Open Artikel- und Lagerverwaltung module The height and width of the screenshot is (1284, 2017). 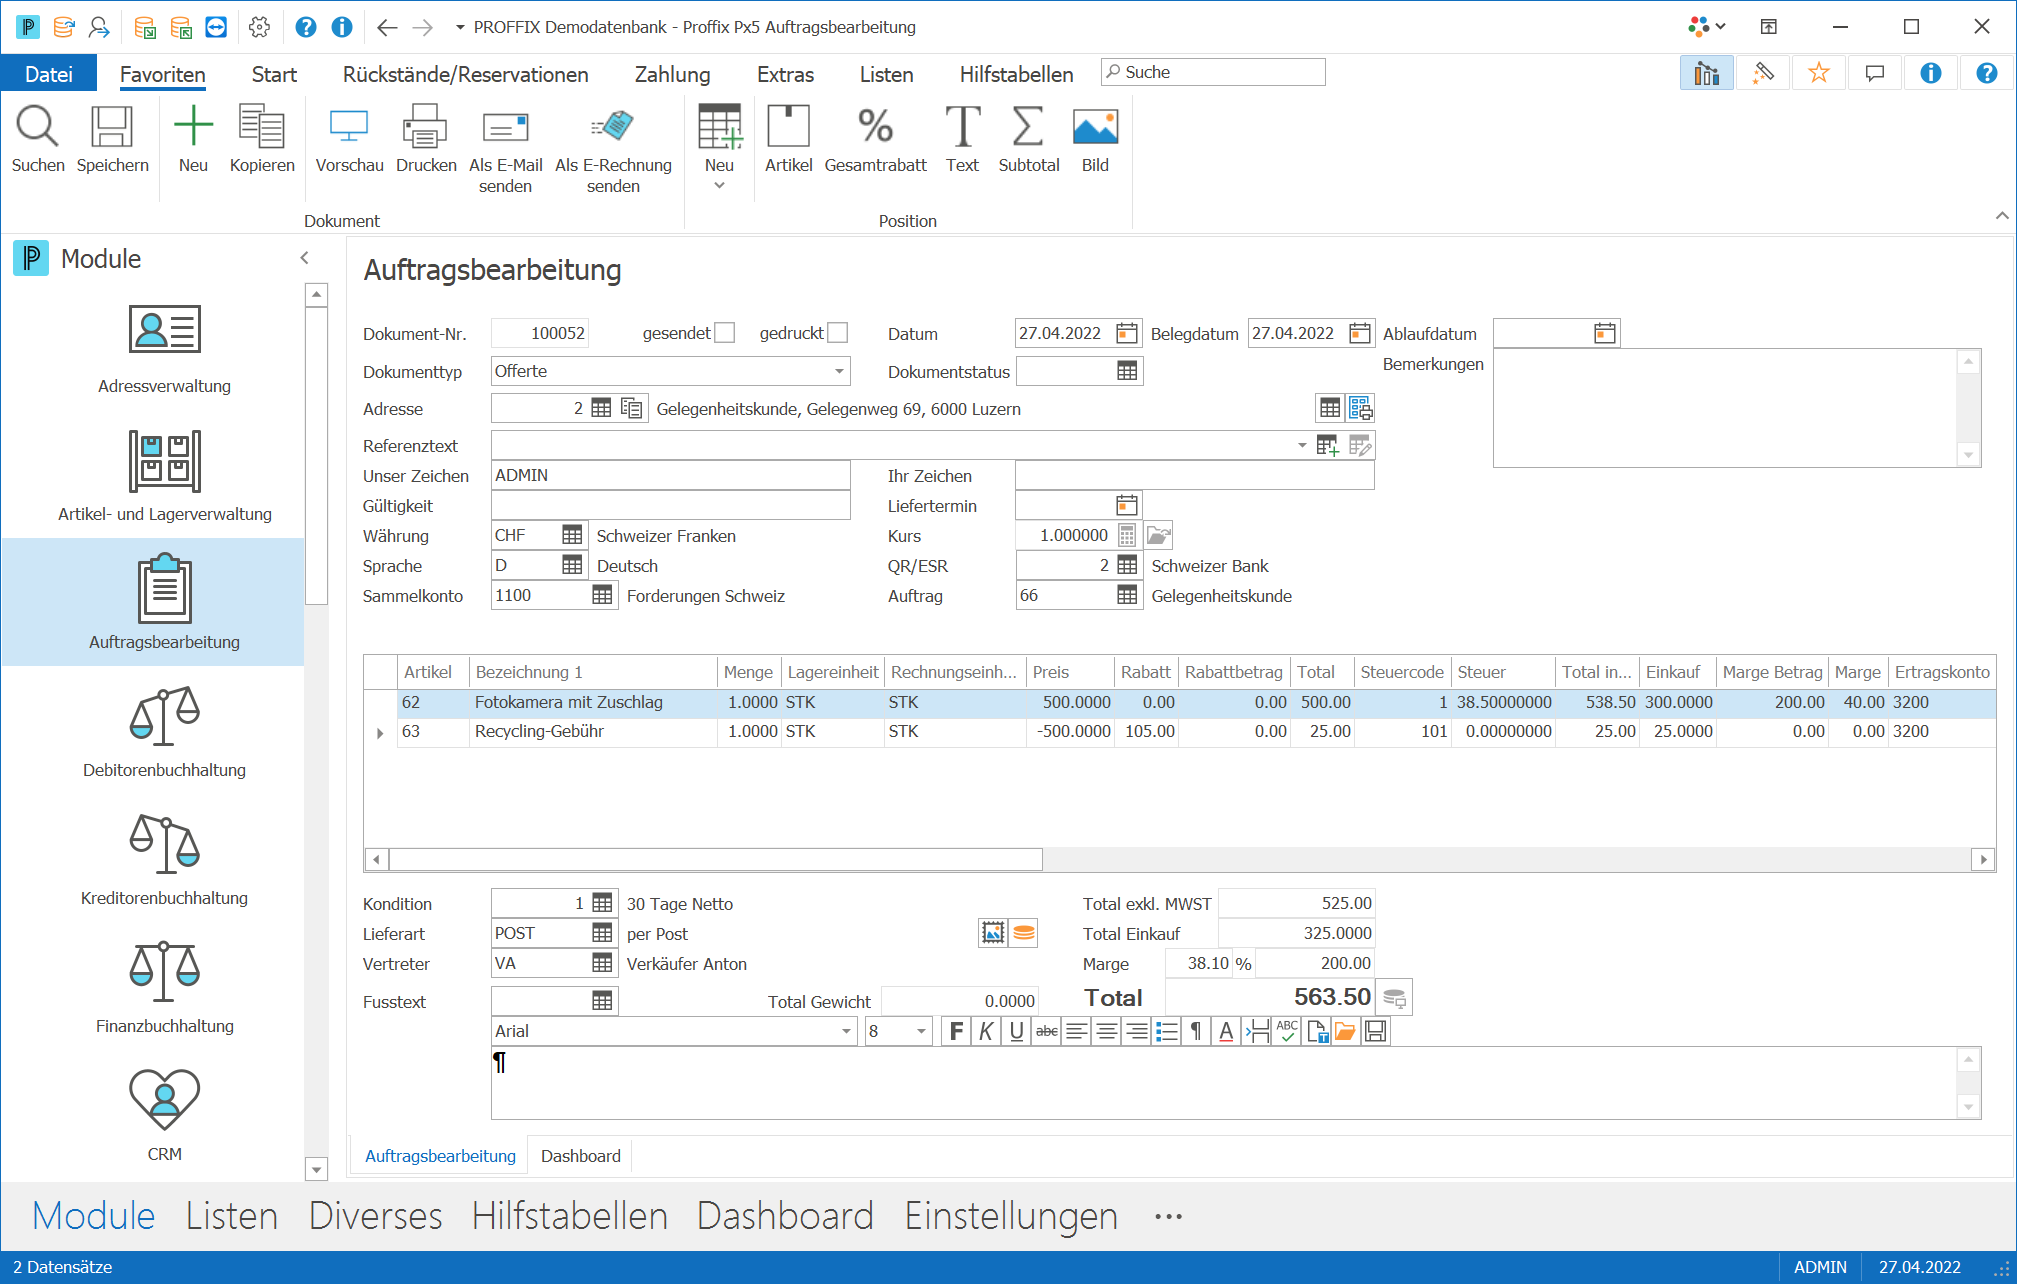coord(164,476)
